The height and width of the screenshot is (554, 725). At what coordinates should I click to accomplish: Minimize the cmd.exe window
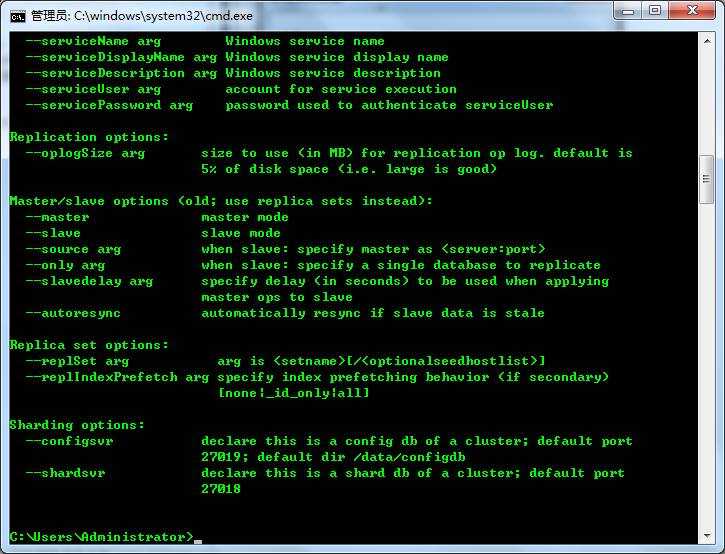coord(628,11)
